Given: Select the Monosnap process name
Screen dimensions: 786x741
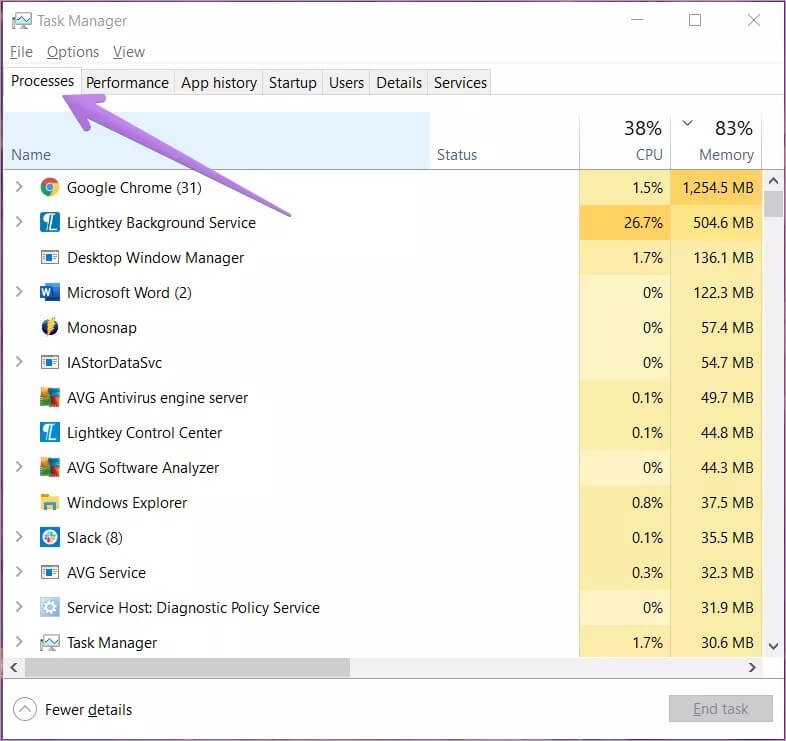Looking at the screenshot, I should pyautogui.click(x=102, y=327).
